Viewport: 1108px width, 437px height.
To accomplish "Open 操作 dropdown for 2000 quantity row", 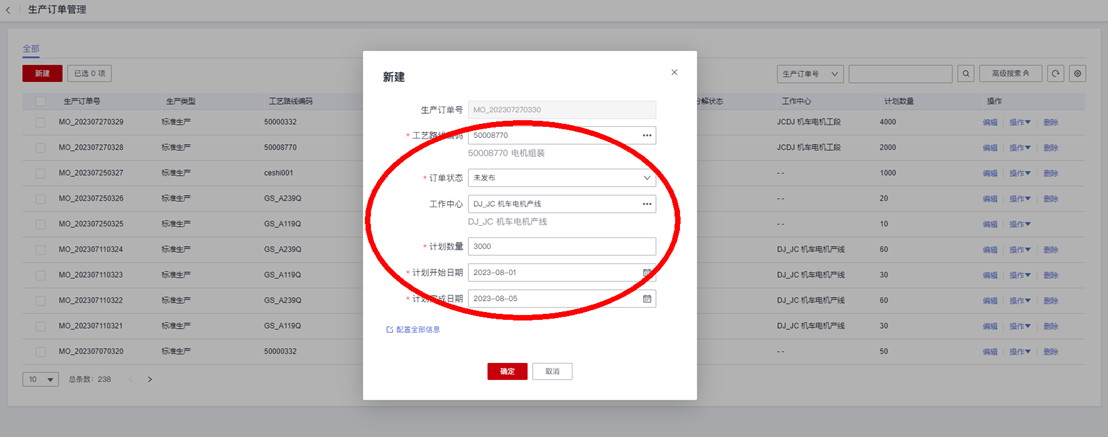I will (1020, 148).
